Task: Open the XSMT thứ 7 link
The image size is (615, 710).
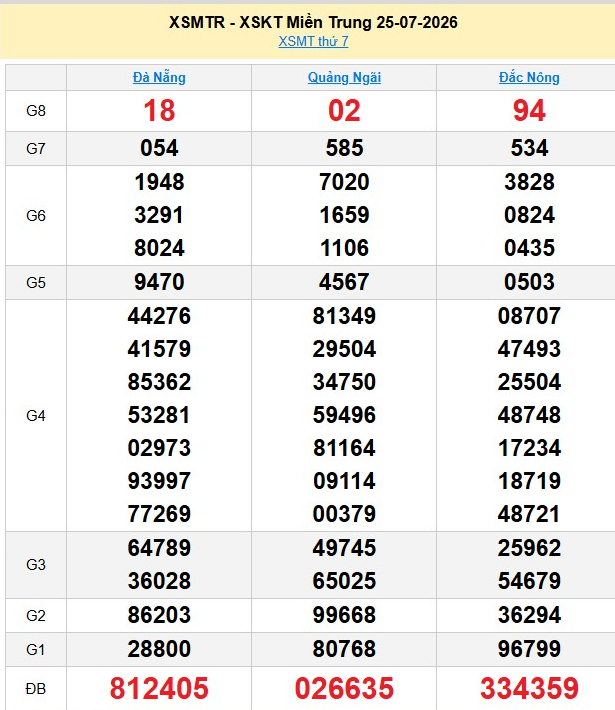Action: pos(313,41)
